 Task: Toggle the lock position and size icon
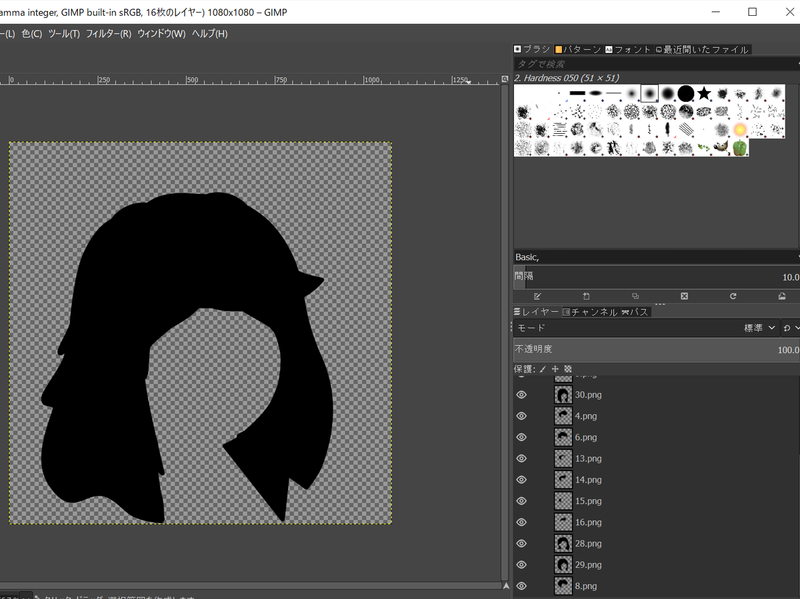pos(555,369)
